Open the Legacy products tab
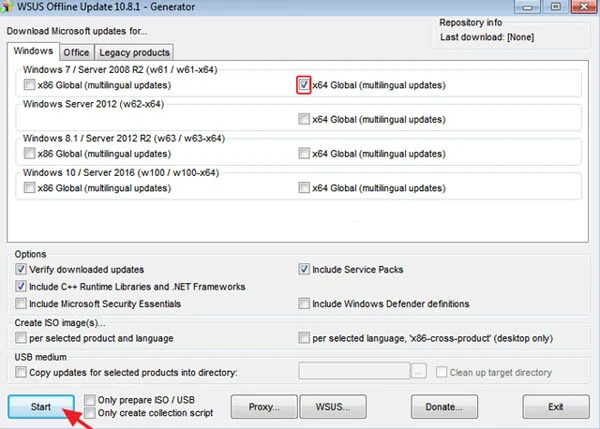Viewport: 600px width, 429px height. click(x=134, y=52)
